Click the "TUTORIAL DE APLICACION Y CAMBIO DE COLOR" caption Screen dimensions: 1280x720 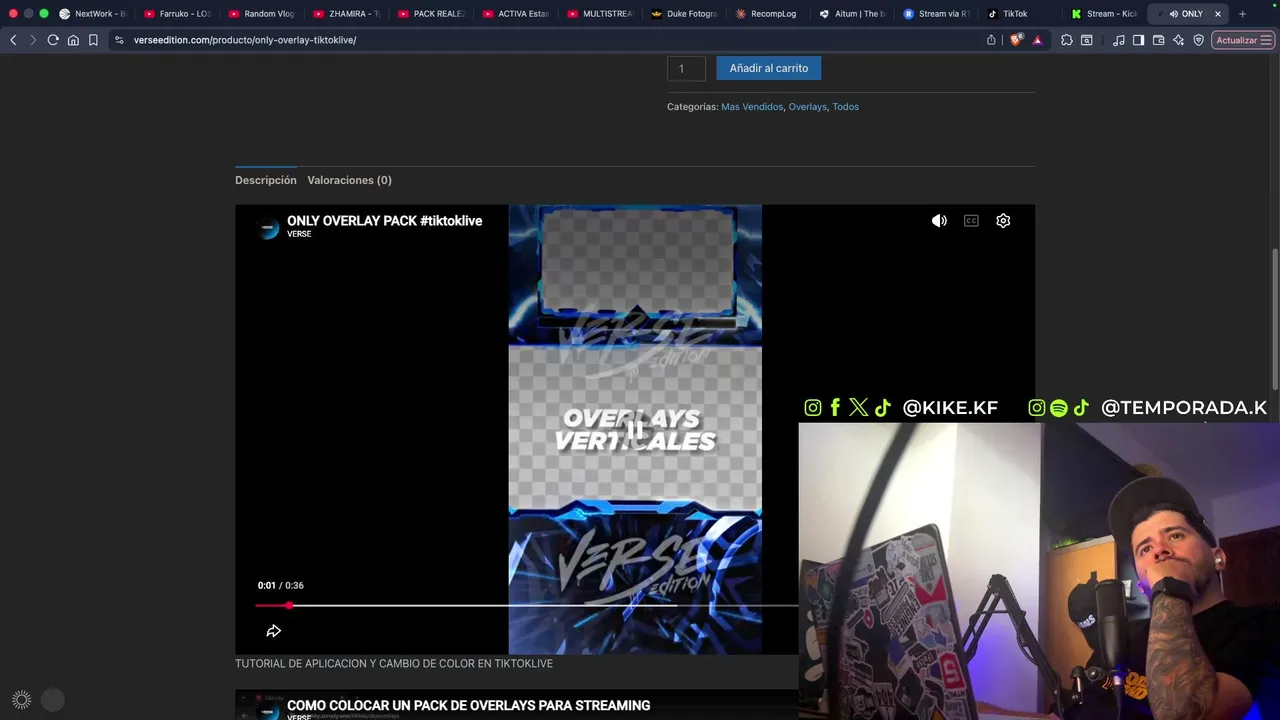pos(394,664)
